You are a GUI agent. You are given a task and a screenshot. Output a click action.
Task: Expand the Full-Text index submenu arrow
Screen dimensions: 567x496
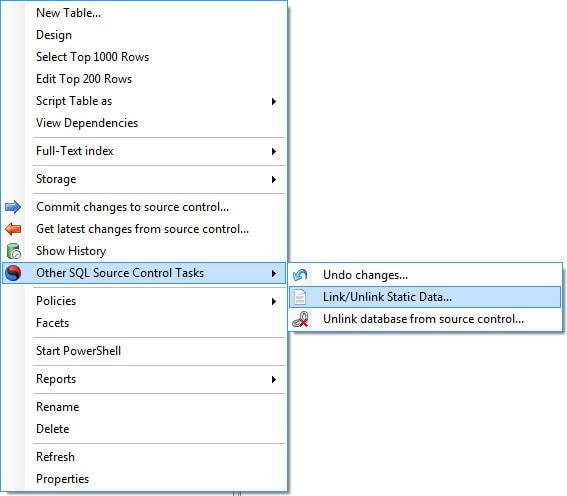[x=274, y=151]
